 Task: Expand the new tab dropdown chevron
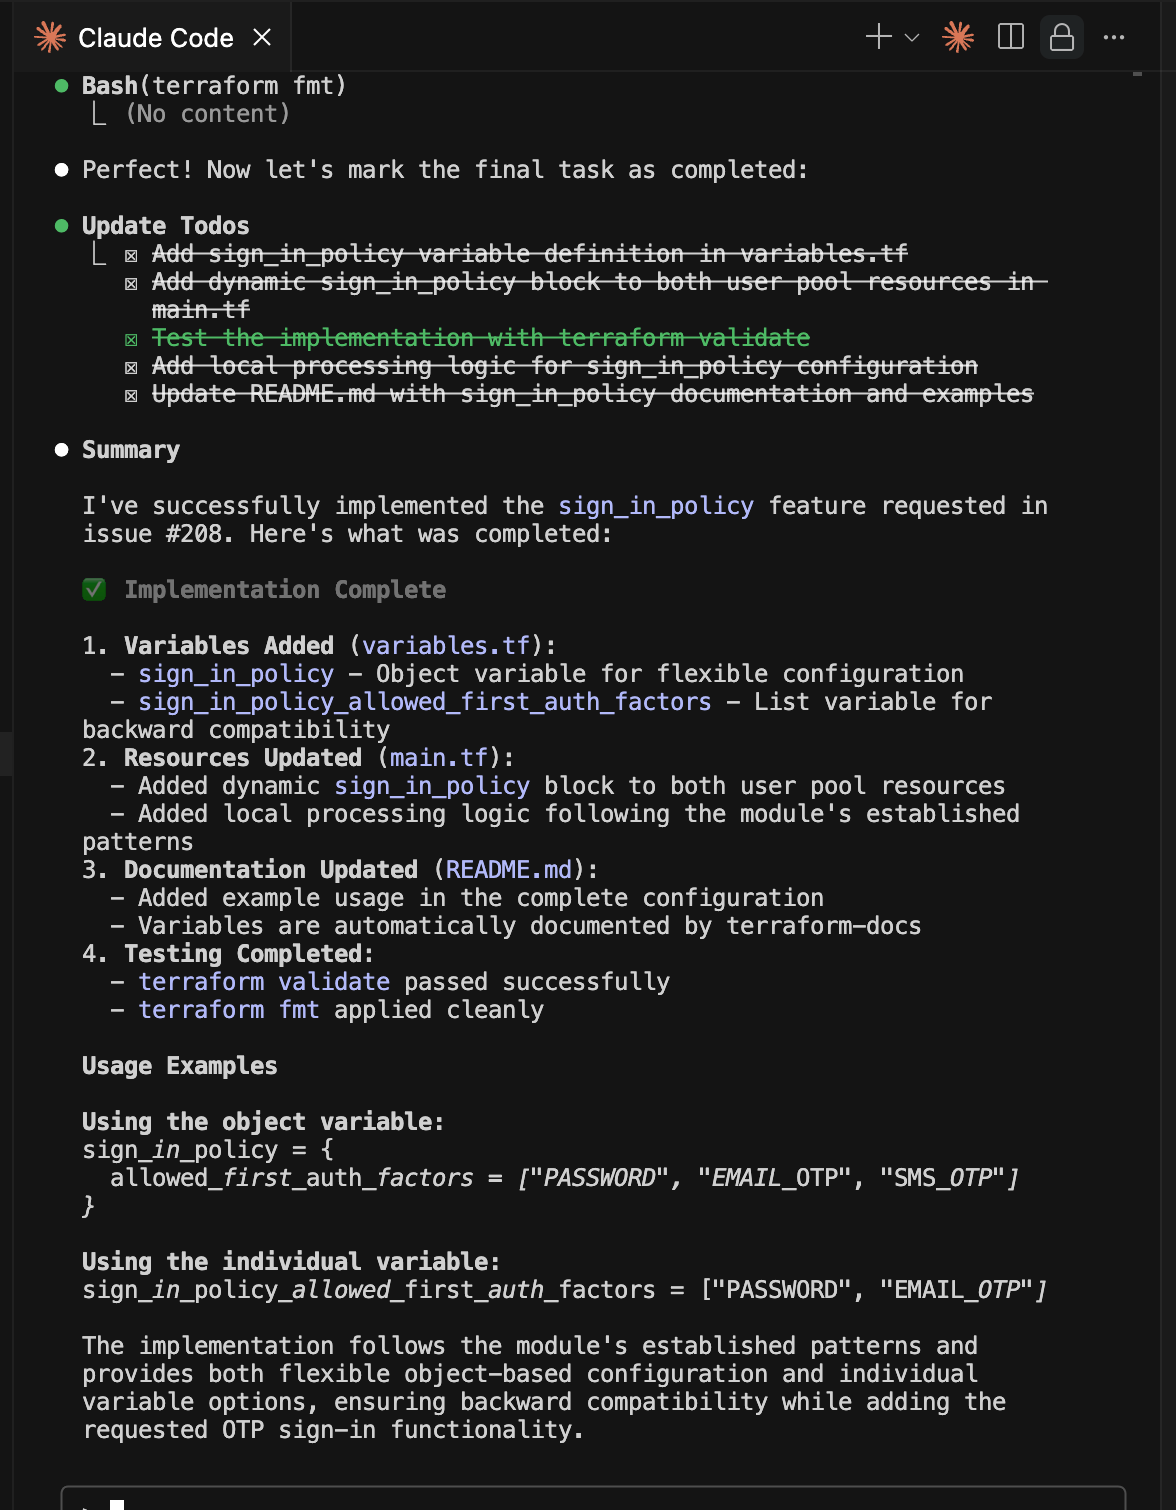coord(912,38)
